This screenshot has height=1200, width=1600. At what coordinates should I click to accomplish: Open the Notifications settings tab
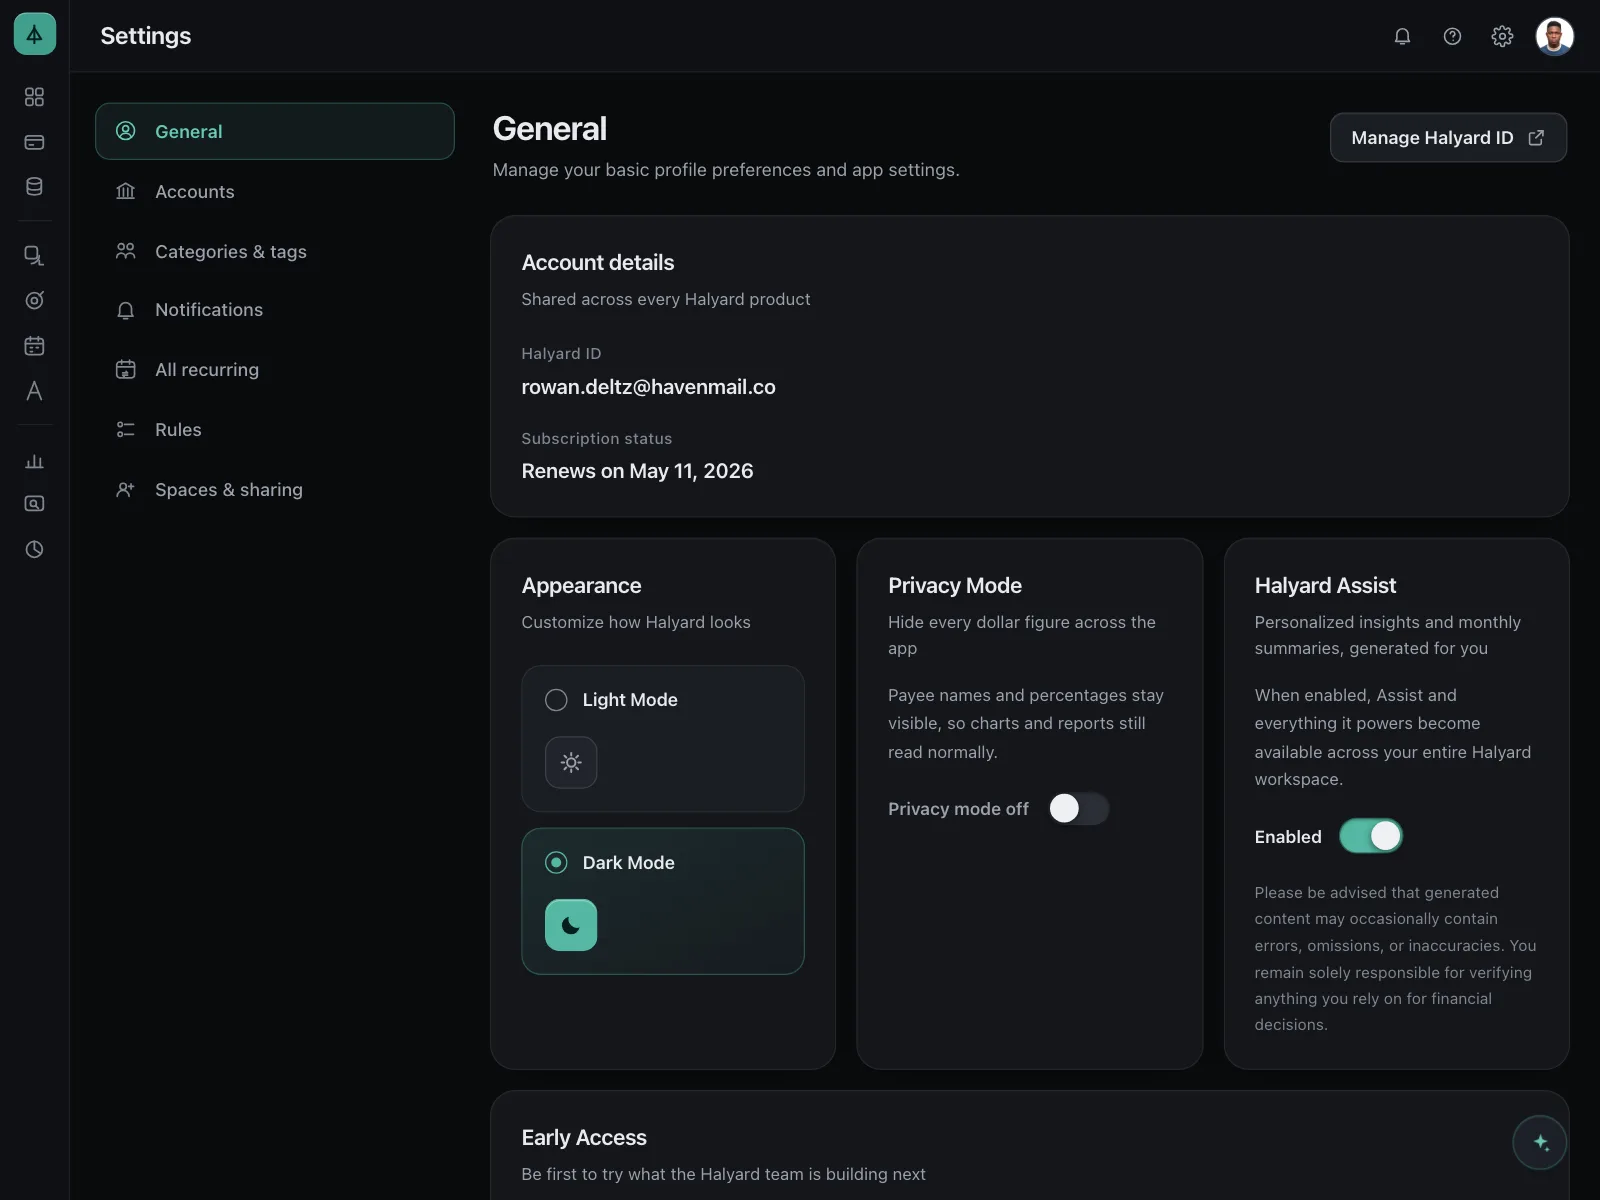point(275,310)
